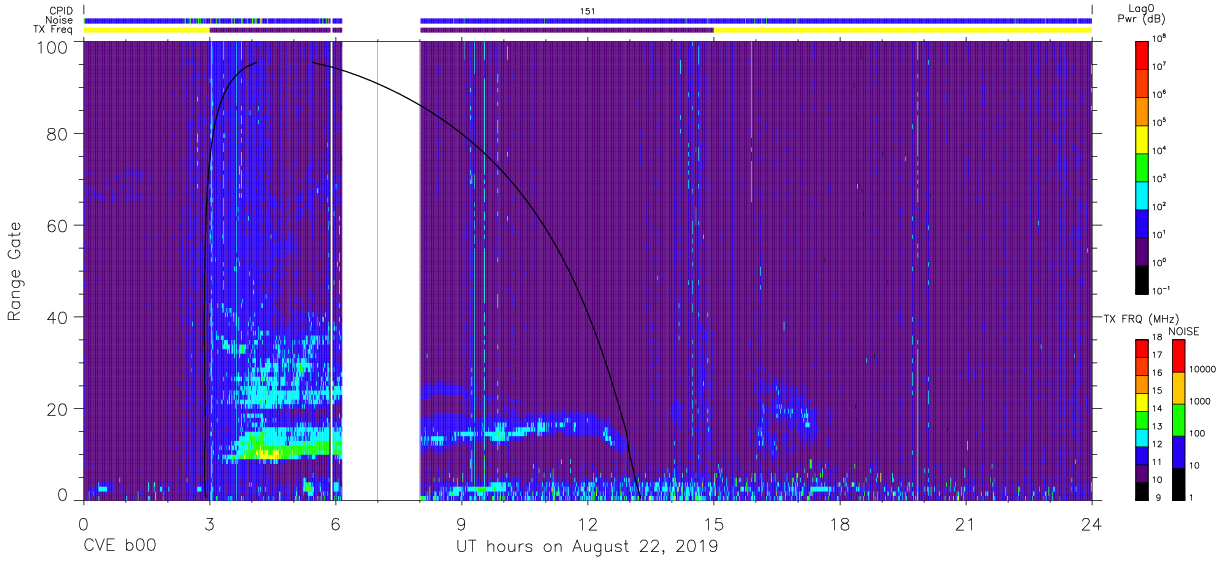
Task: Click the CPID value '151'
Action: pos(587,10)
